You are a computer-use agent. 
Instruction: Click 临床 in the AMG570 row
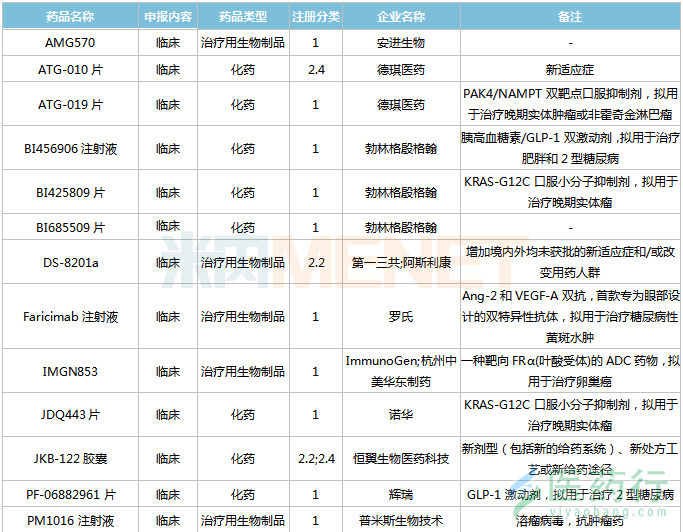click(168, 43)
